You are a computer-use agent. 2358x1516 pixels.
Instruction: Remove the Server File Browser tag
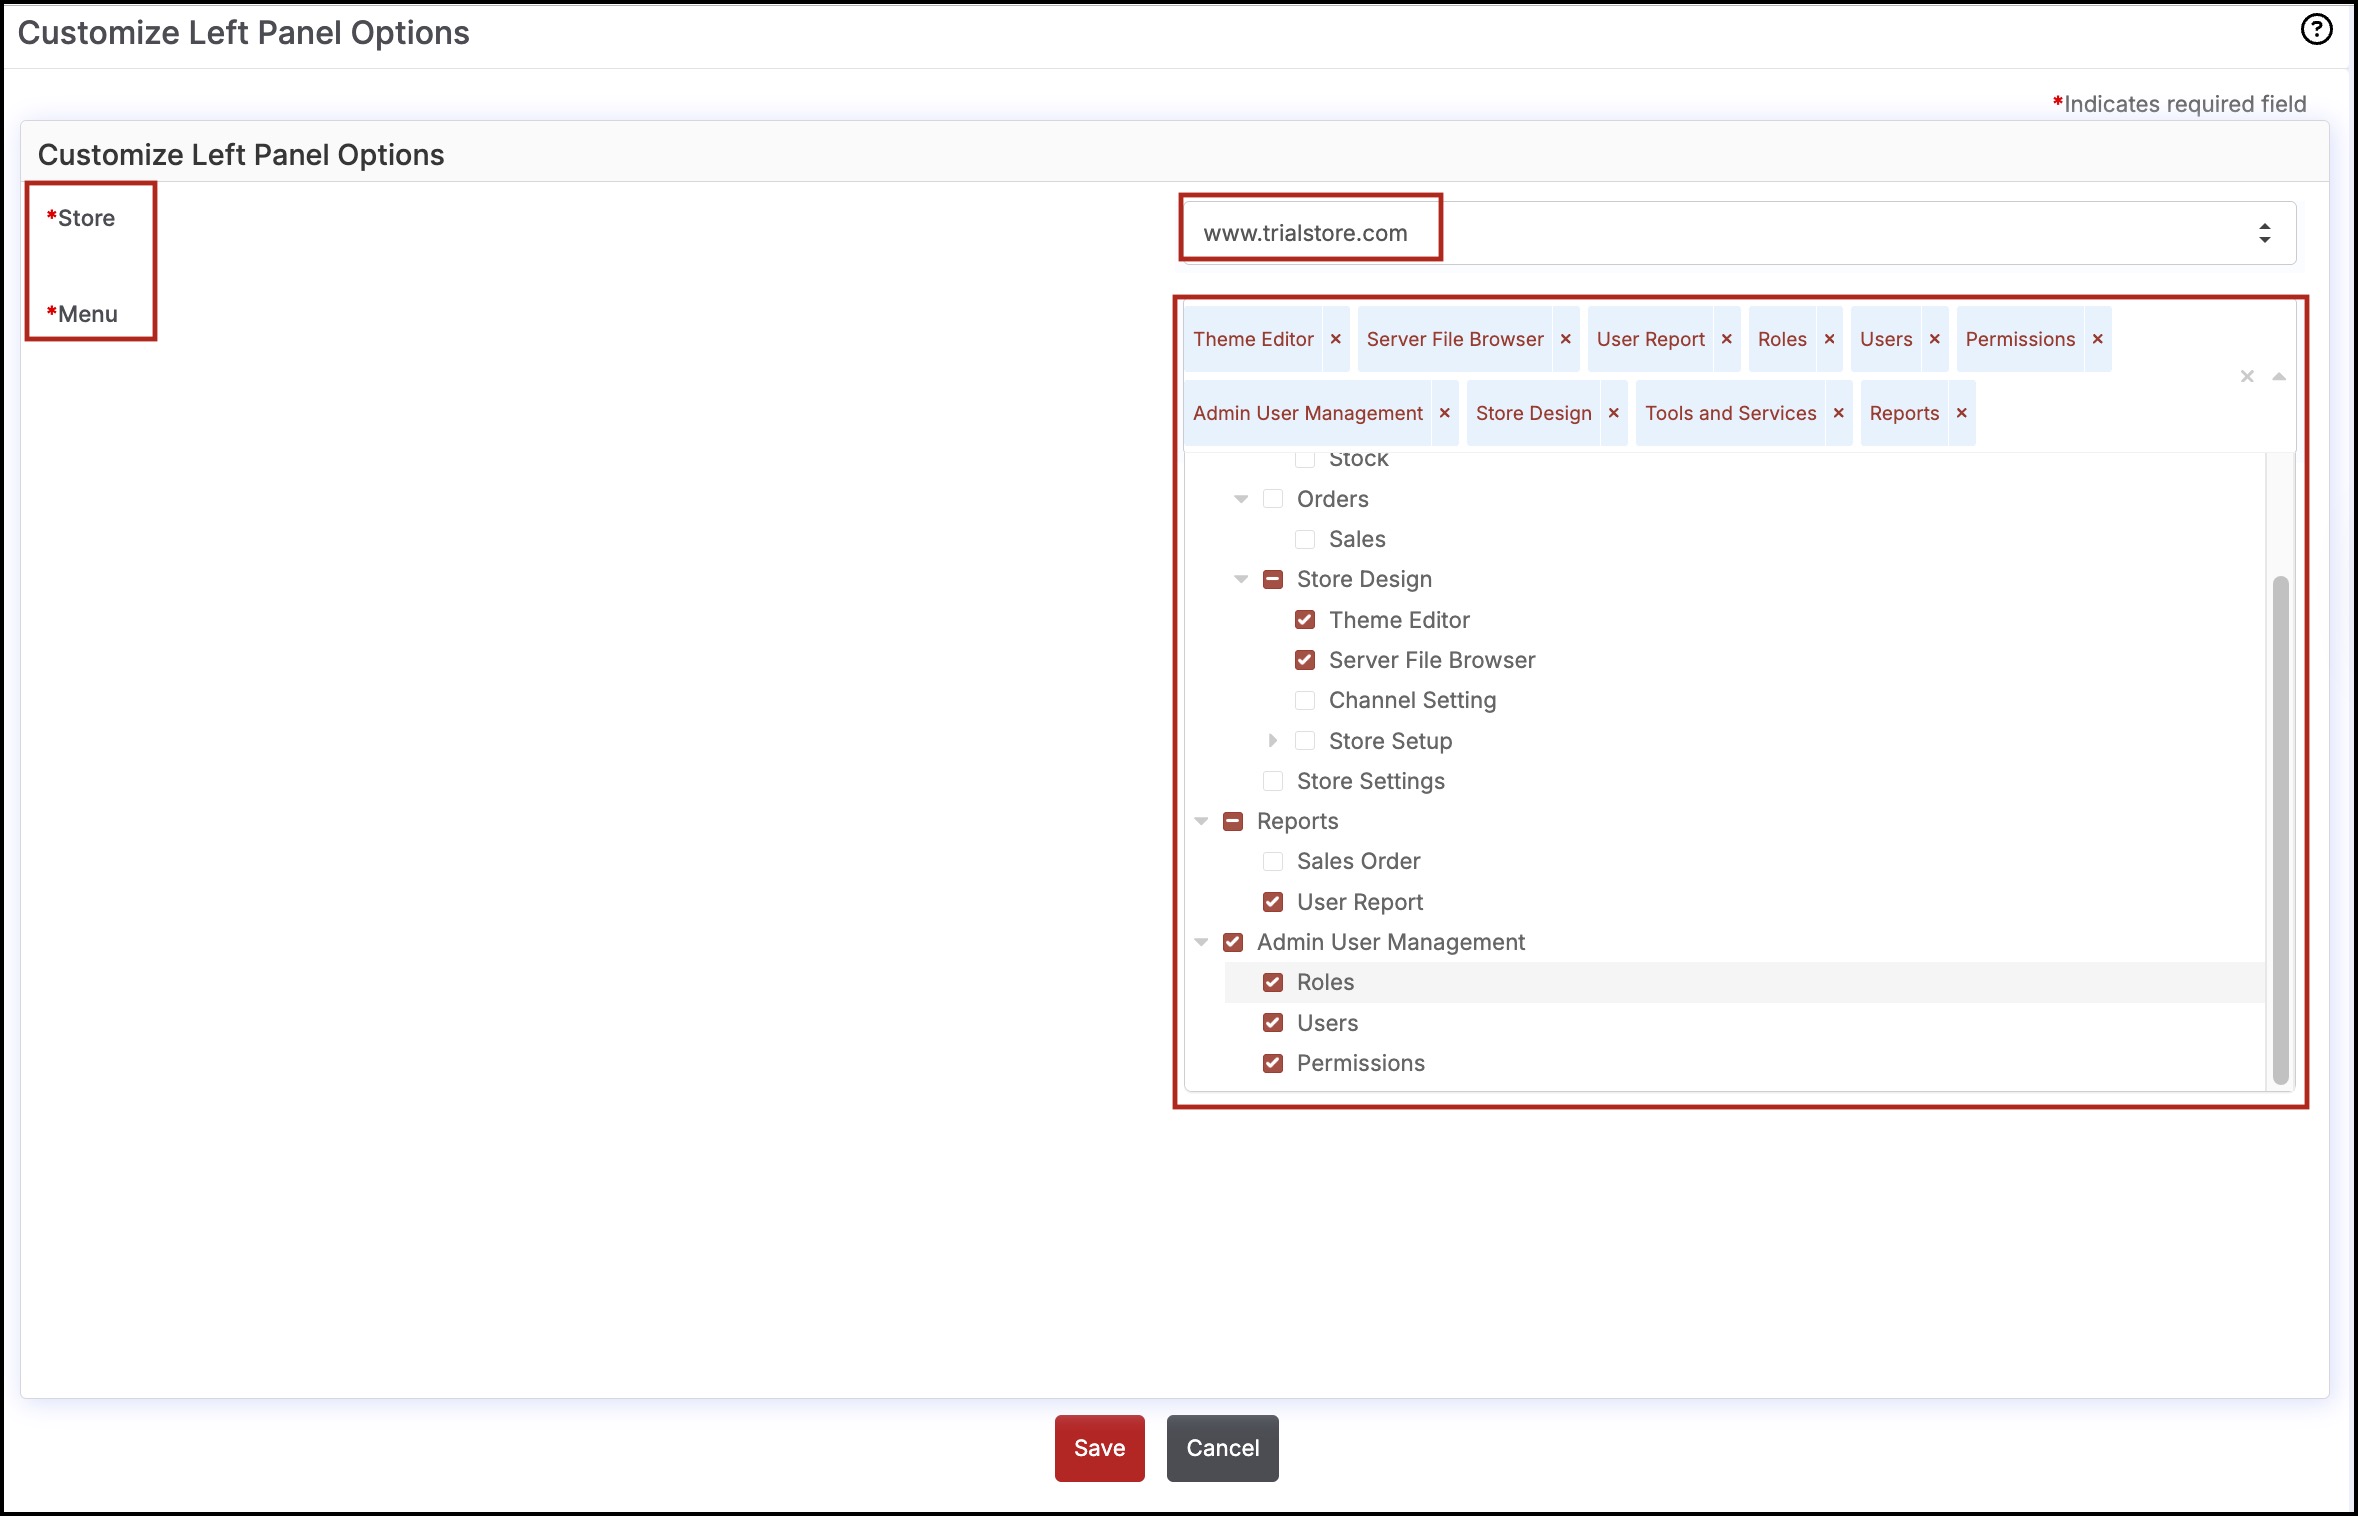(x=1565, y=339)
